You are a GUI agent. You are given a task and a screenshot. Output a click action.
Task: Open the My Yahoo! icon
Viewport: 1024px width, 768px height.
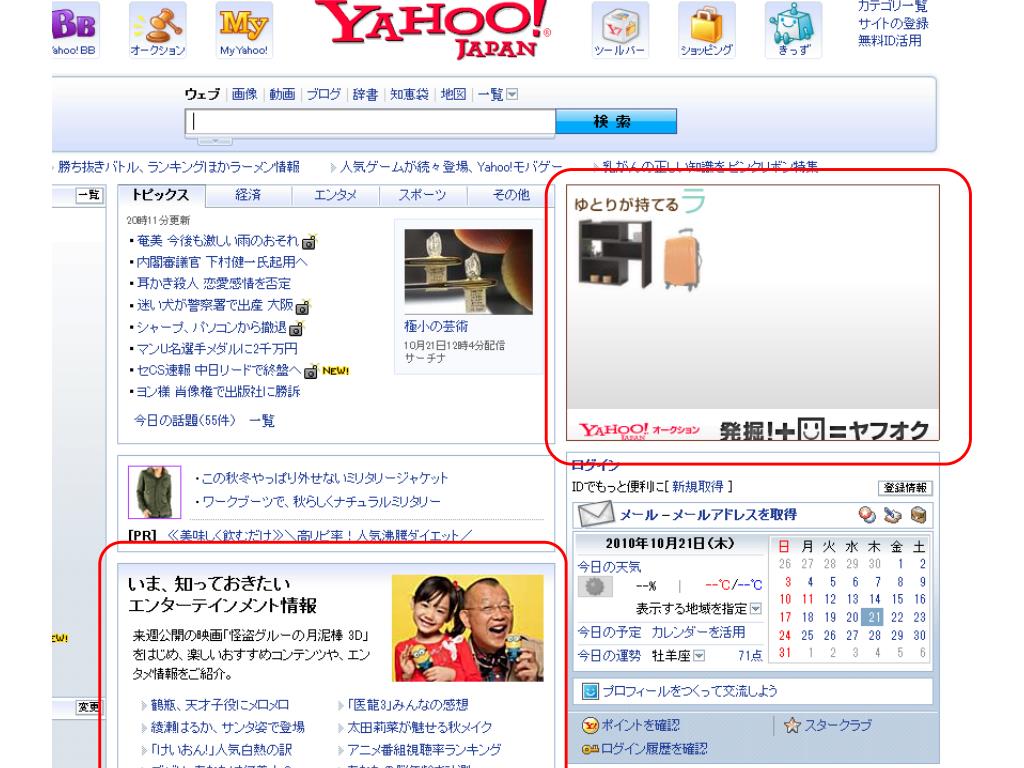coord(244,29)
